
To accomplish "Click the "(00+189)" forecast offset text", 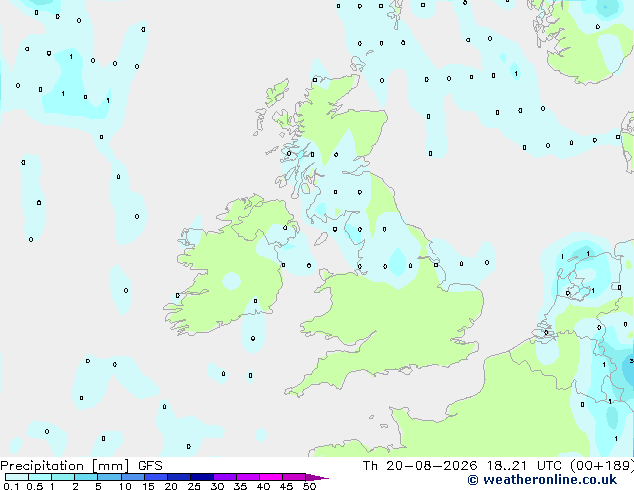I will tap(602, 466).
